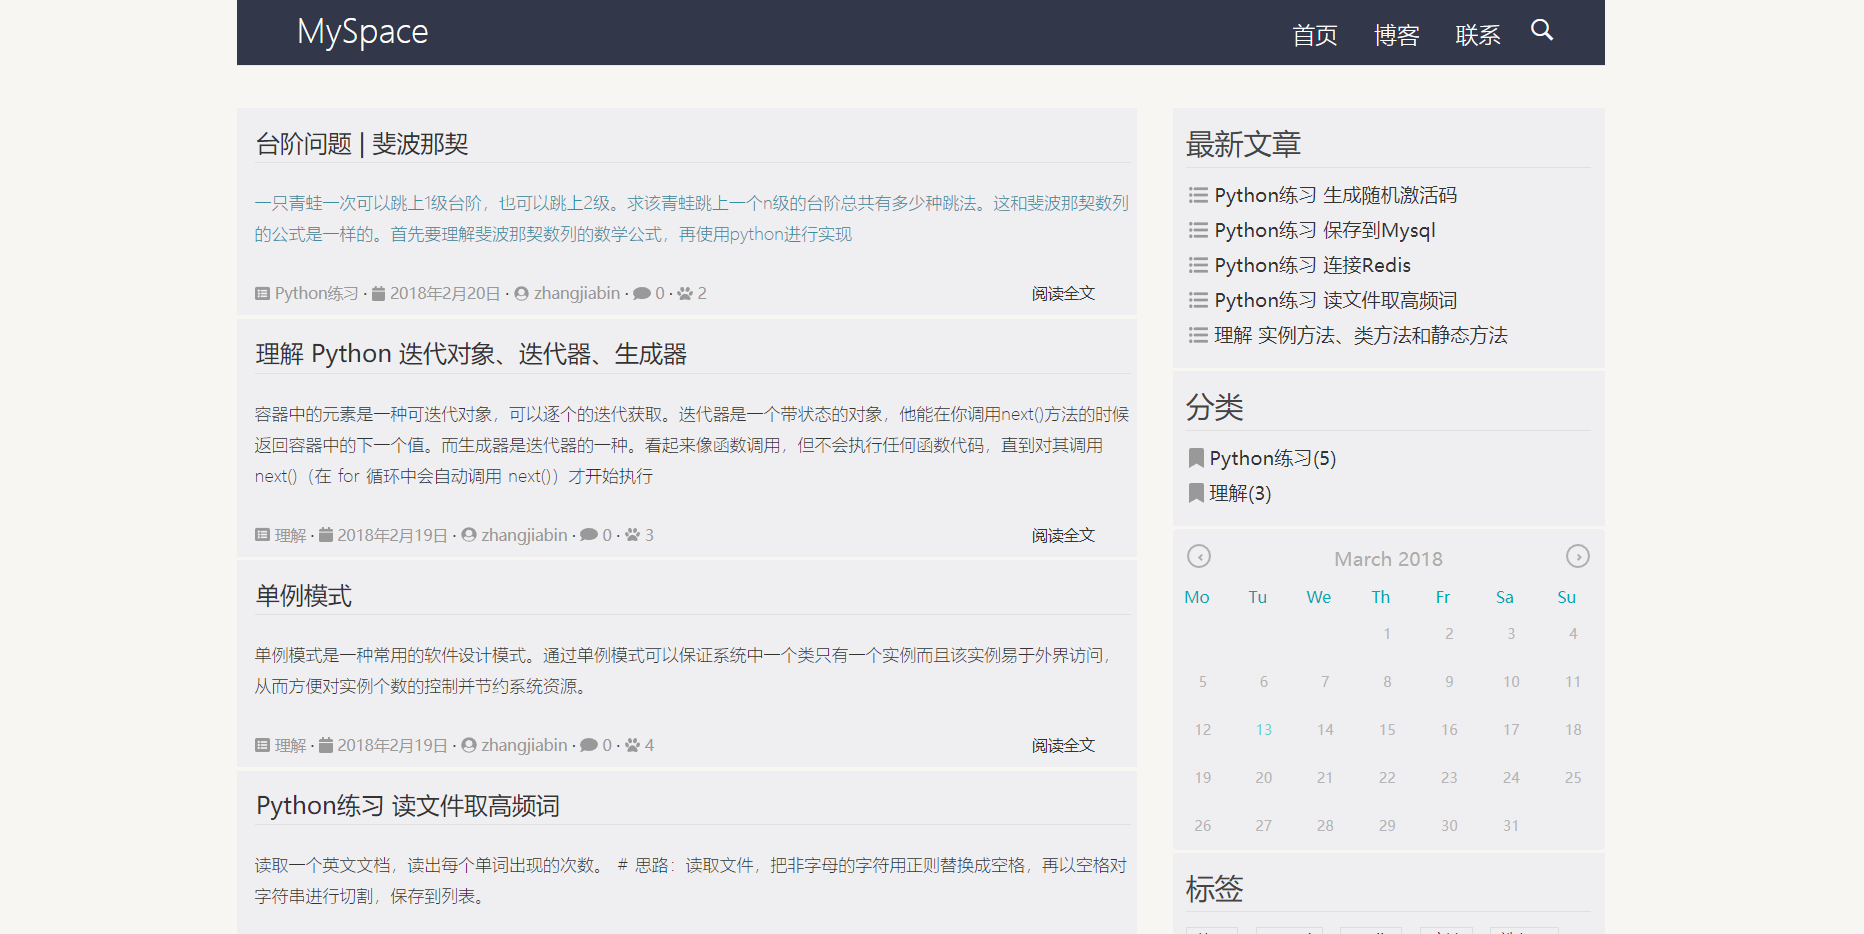The width and height of the screenshot is (1864, 934).
Task: Click list icon beside sidebar 读文件取高频词
Action: click(1198, 300)
